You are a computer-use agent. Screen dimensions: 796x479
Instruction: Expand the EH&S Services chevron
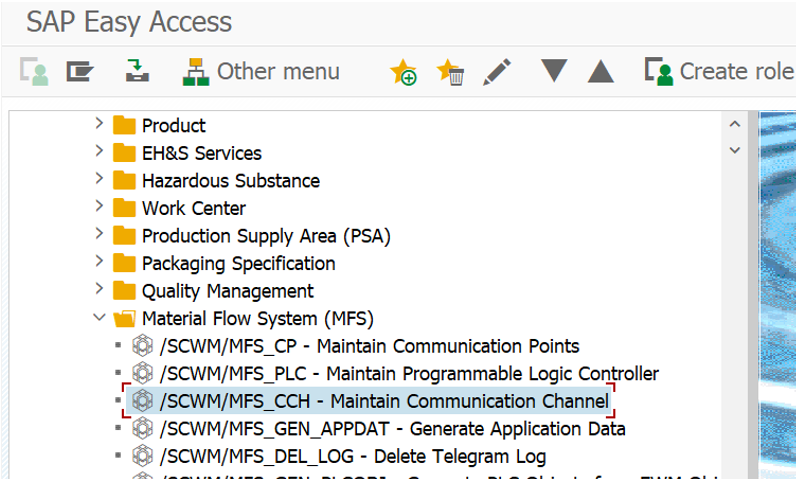pos(99,151)
